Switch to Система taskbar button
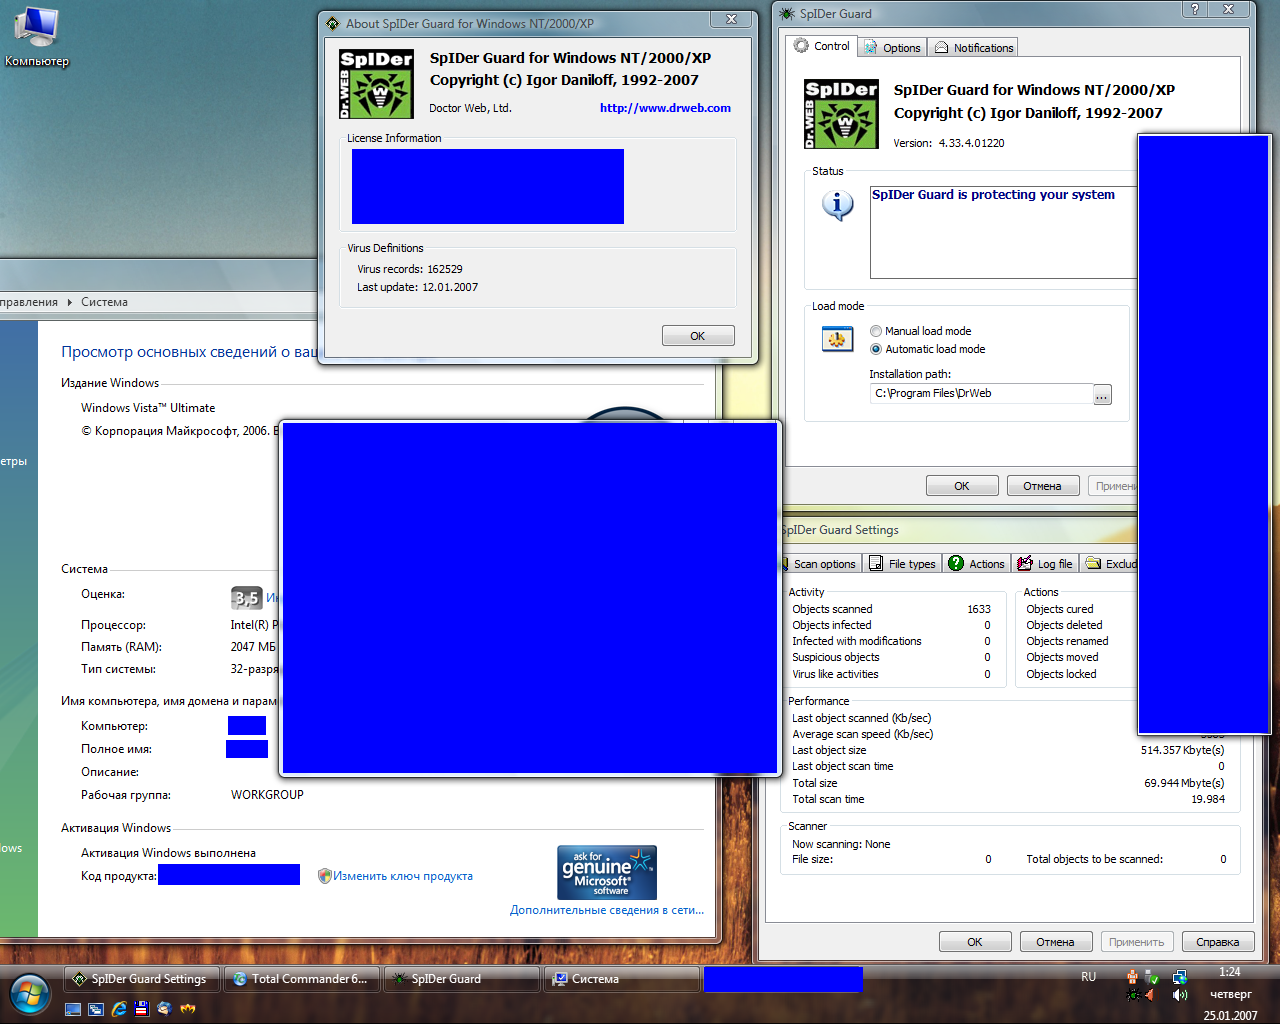Image resolution: width=1280 pixels, height=1024 pixels. tap(622, 979)
